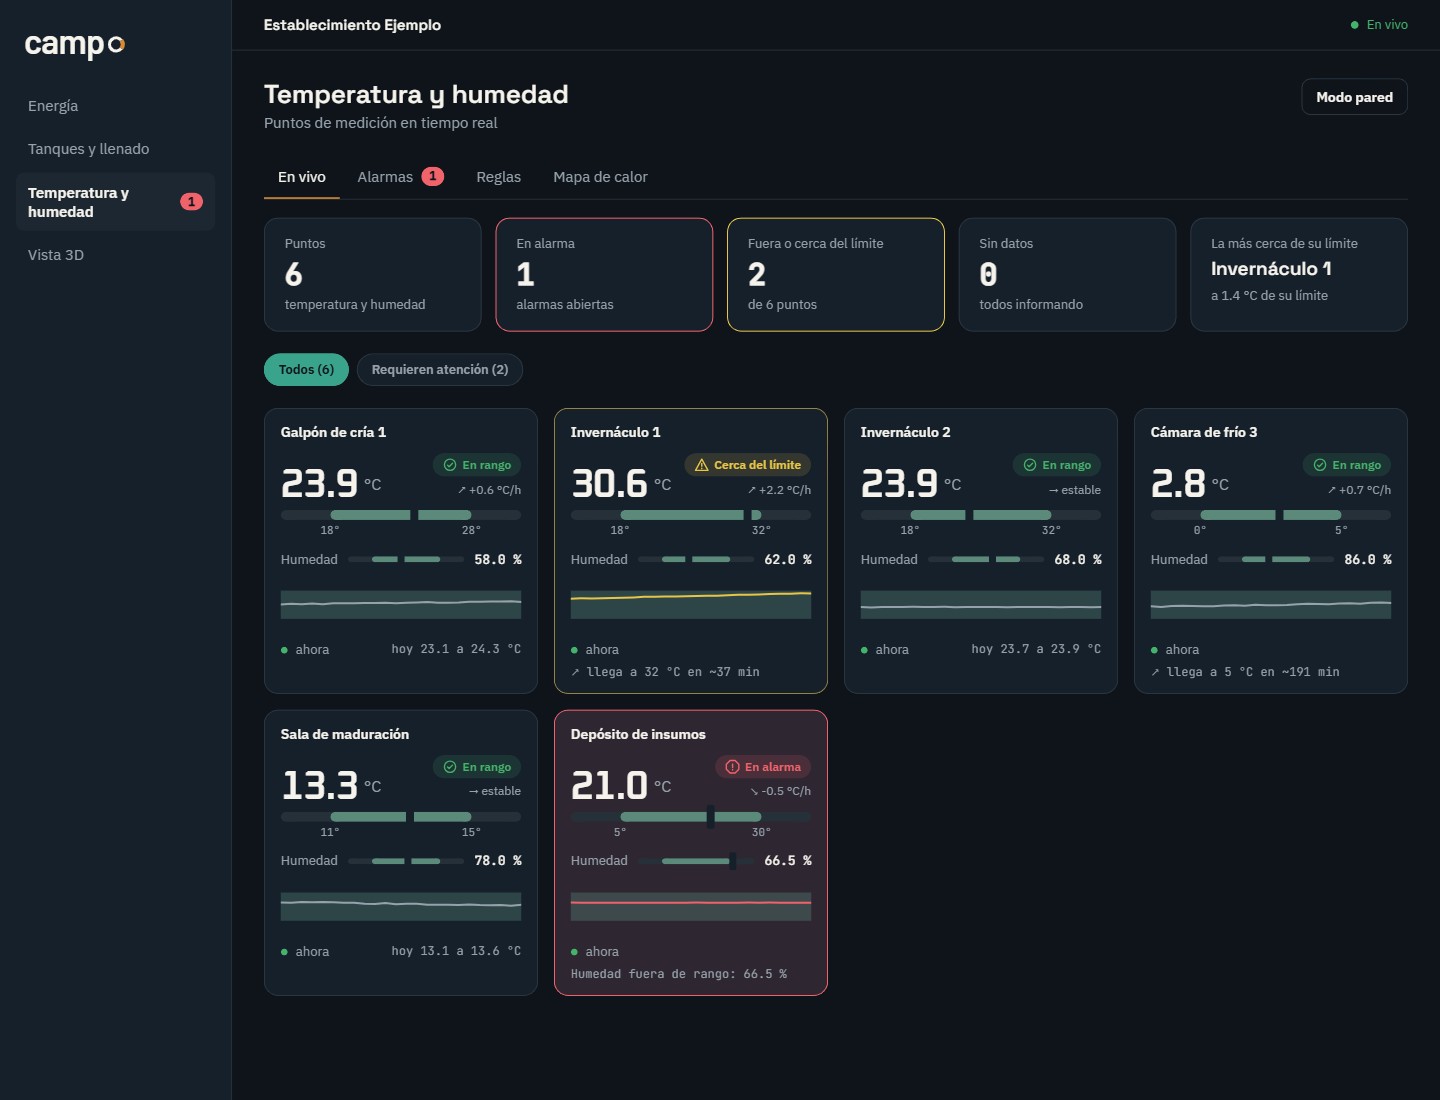Select Temperatura y humedad sidebar item
The width and height of the screenshot is (1440, 1100).
[115, 202]
